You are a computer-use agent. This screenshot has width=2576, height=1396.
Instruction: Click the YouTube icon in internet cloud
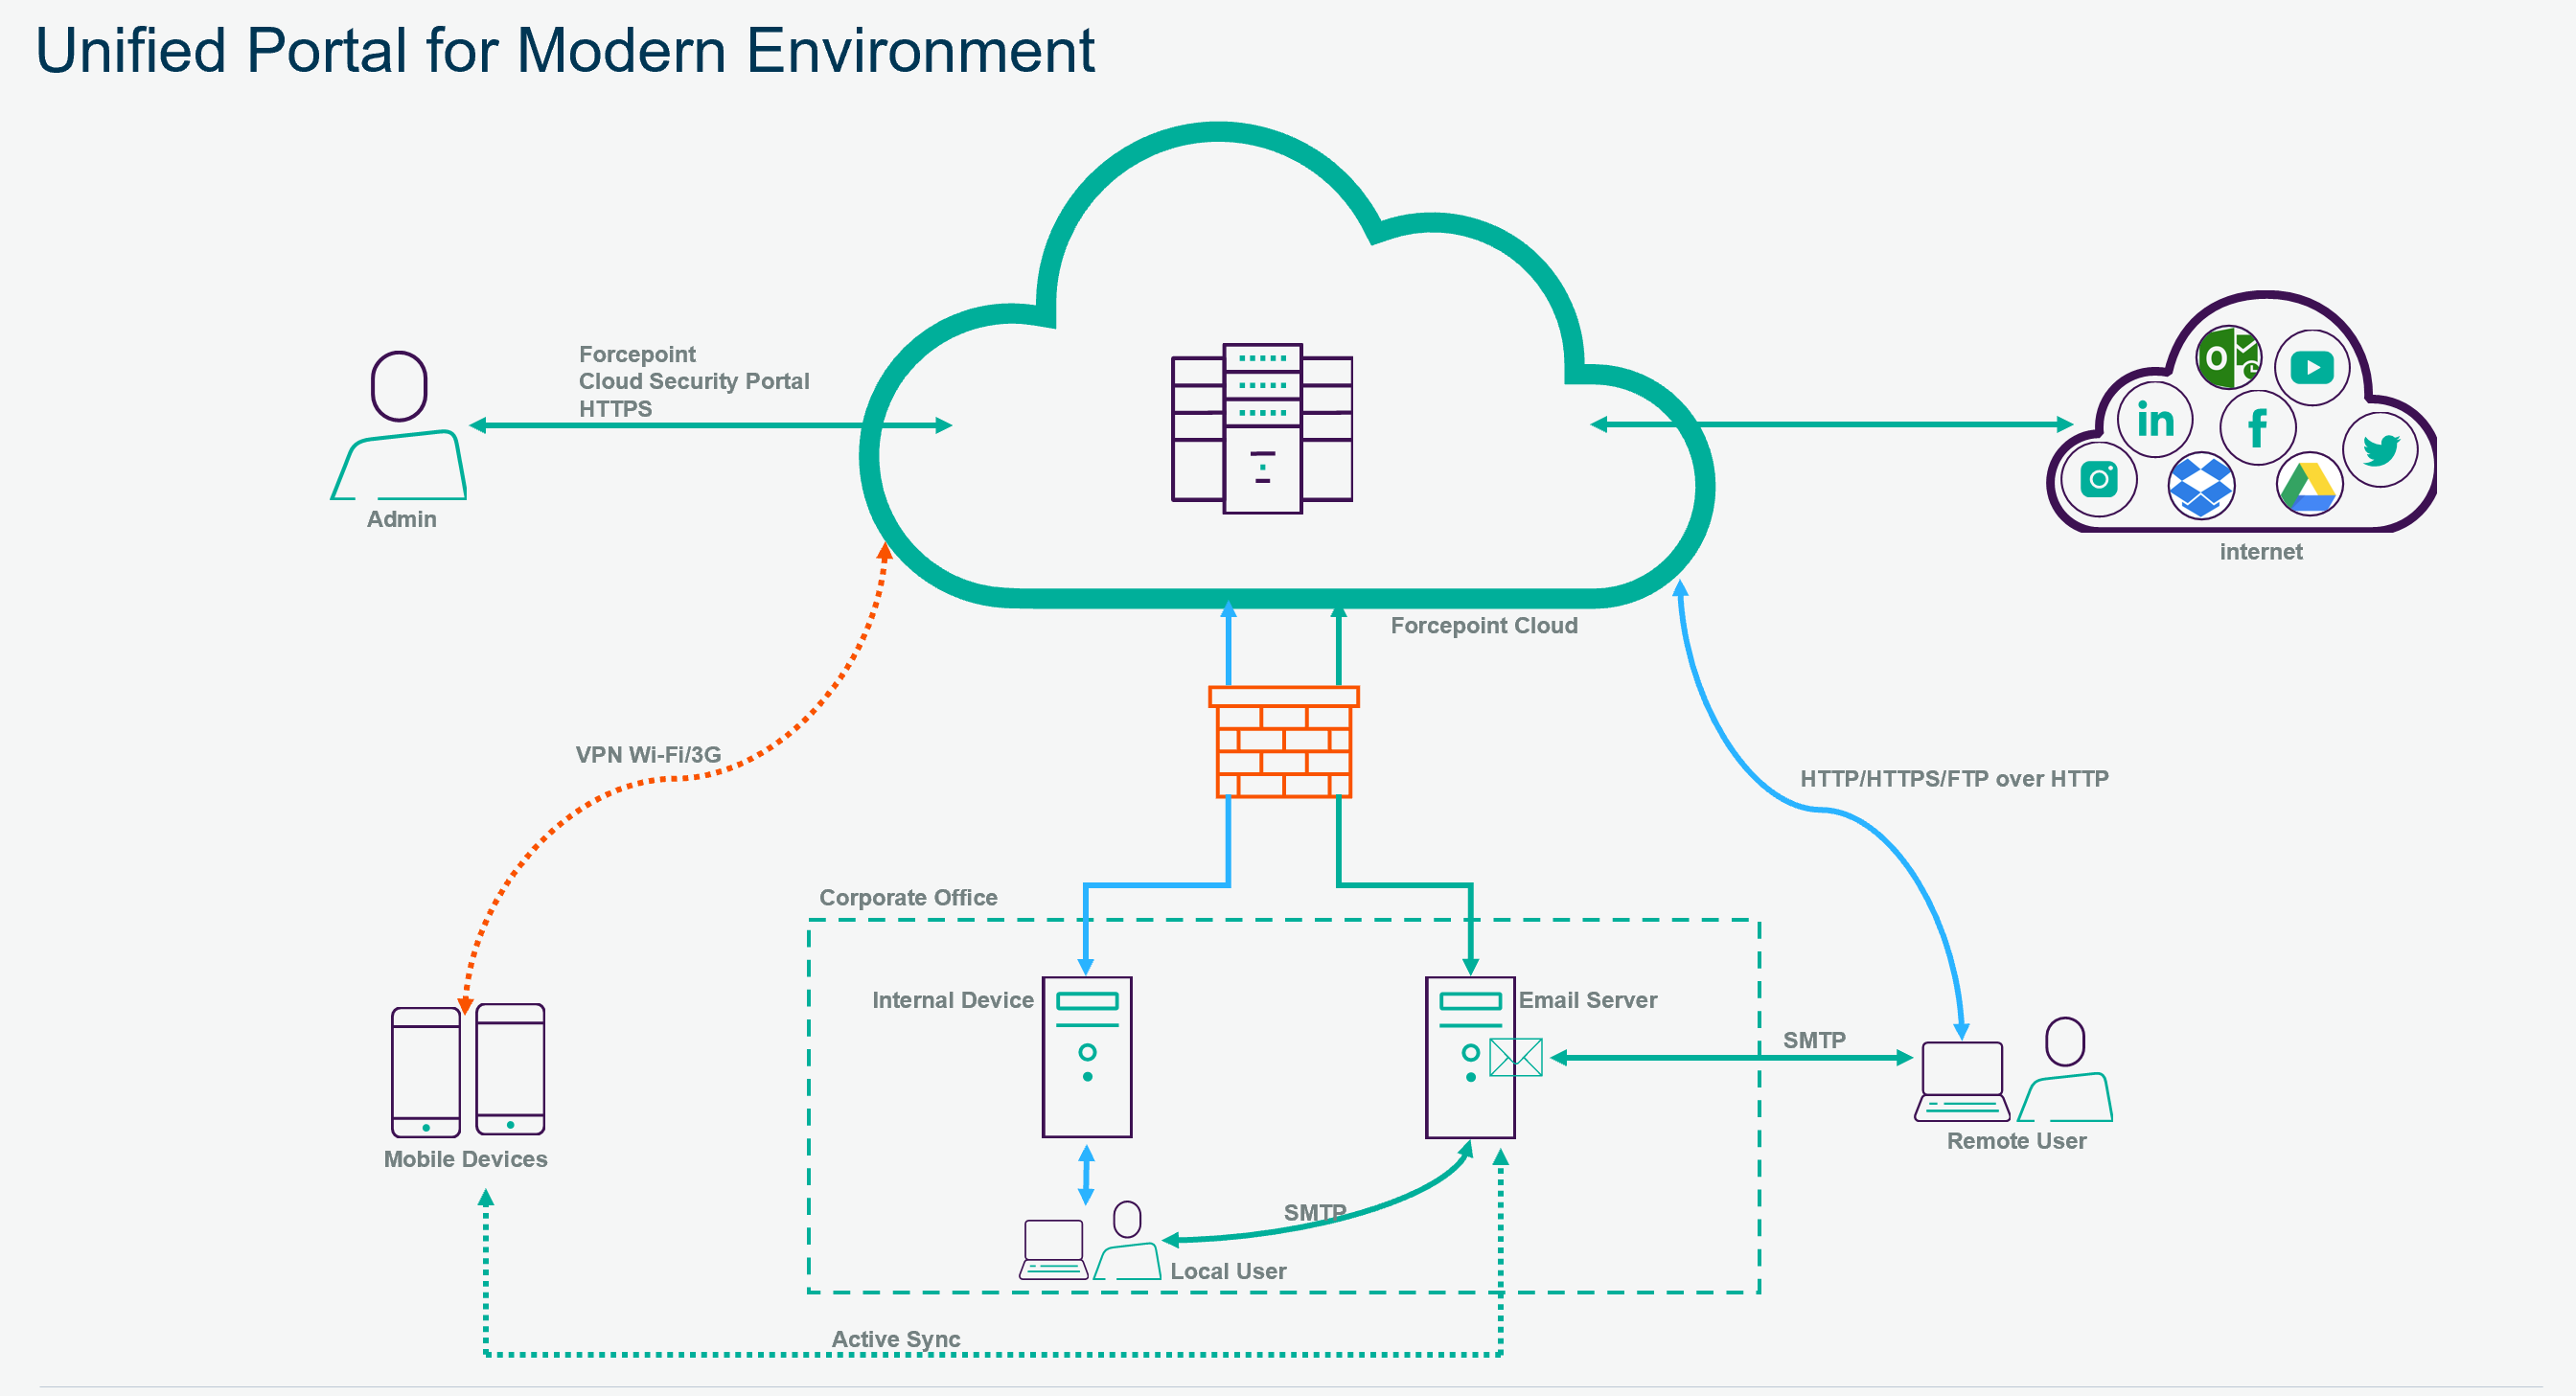coord(2312,367)
